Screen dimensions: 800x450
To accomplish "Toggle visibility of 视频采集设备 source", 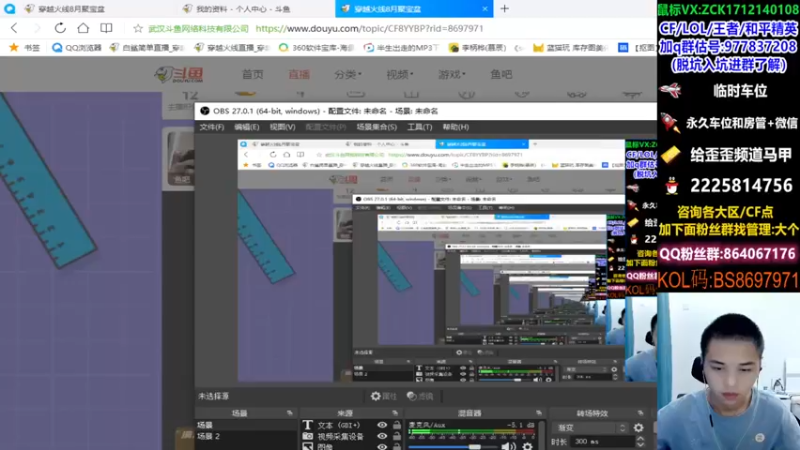I will pyautogui.click(x=382, y=436).
